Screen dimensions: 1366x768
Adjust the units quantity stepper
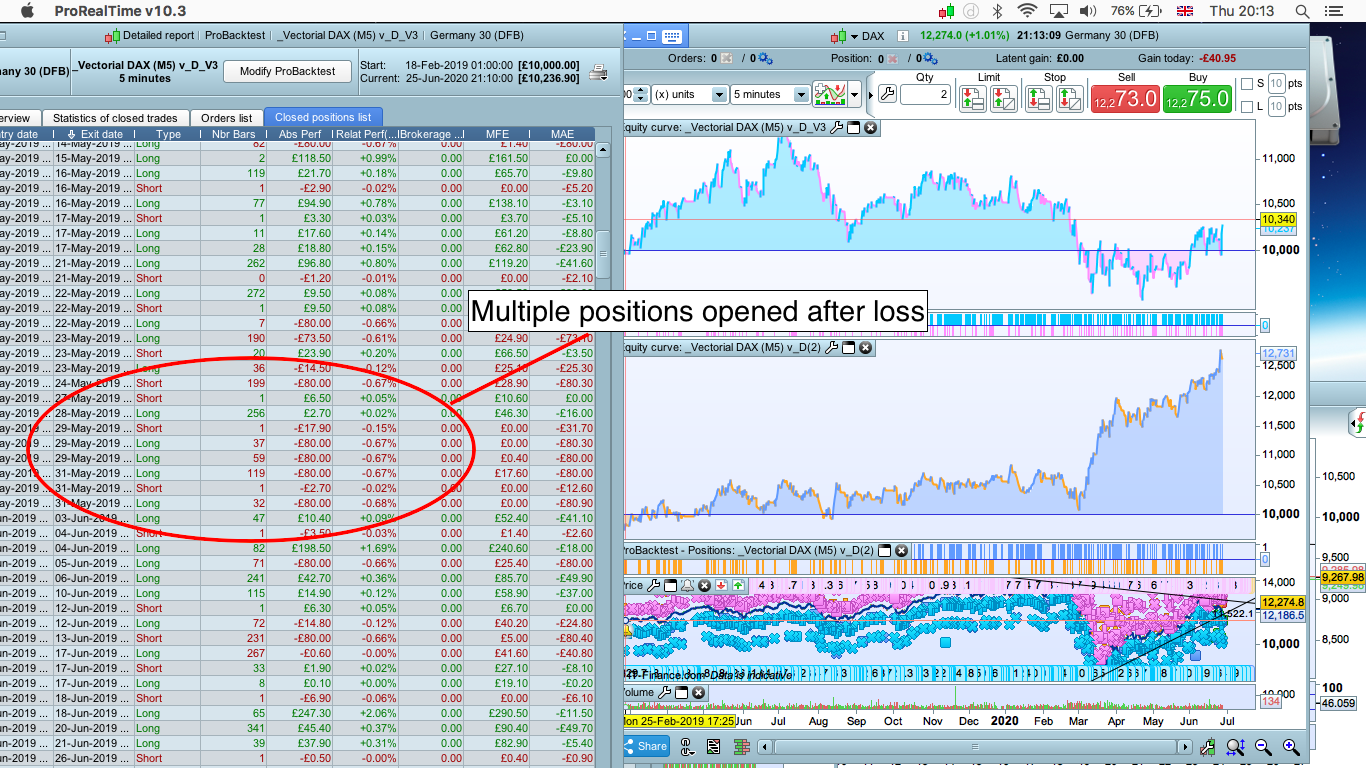tap(640, 95)
